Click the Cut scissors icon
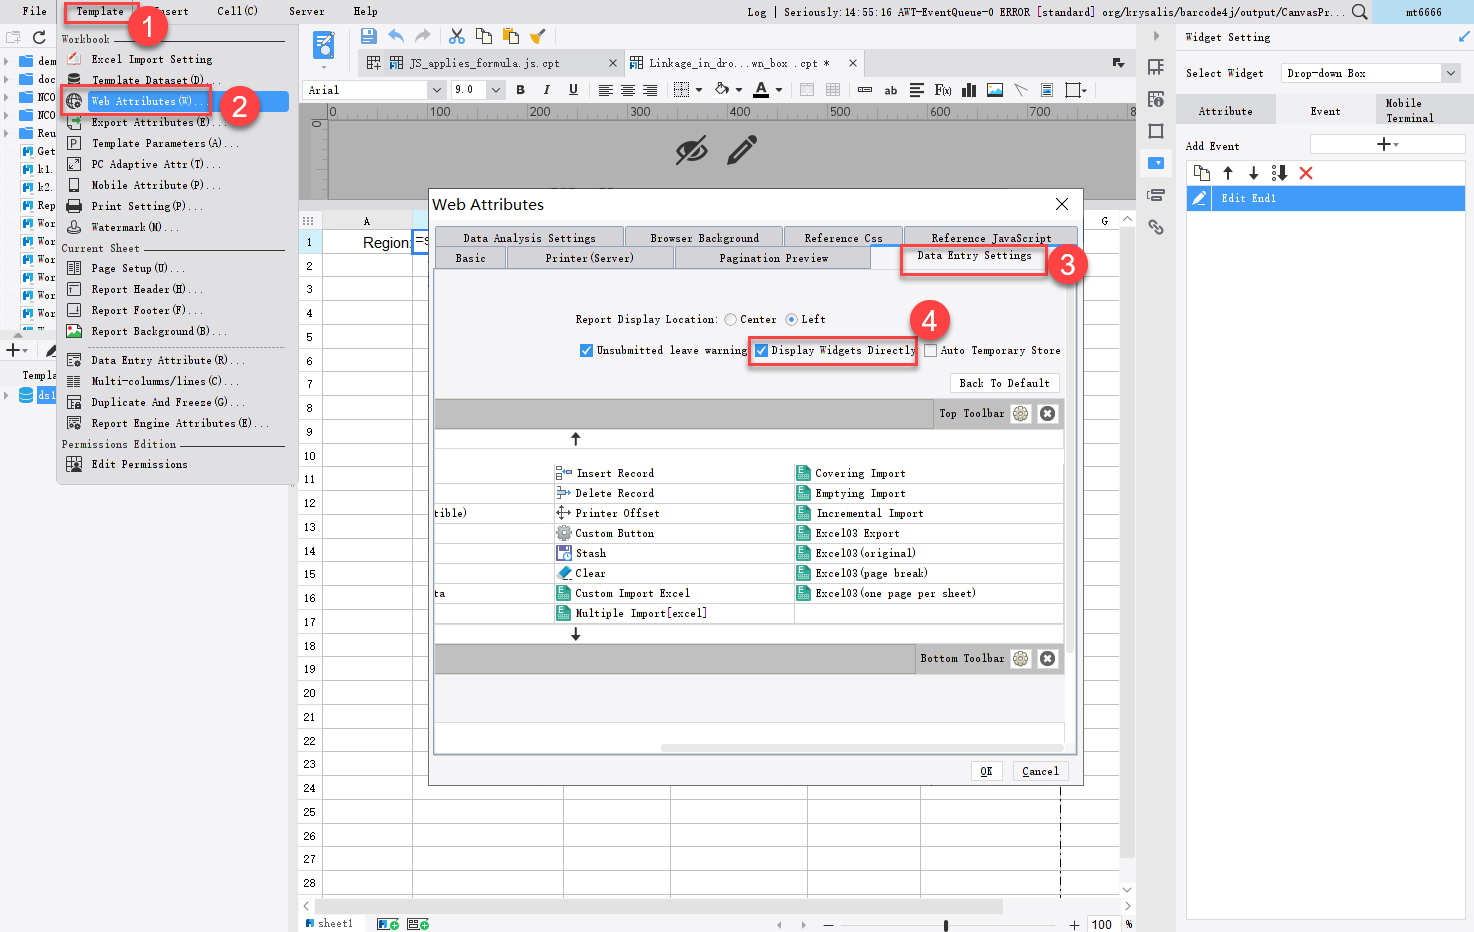The image size is (1474, 932). point(457,36)
